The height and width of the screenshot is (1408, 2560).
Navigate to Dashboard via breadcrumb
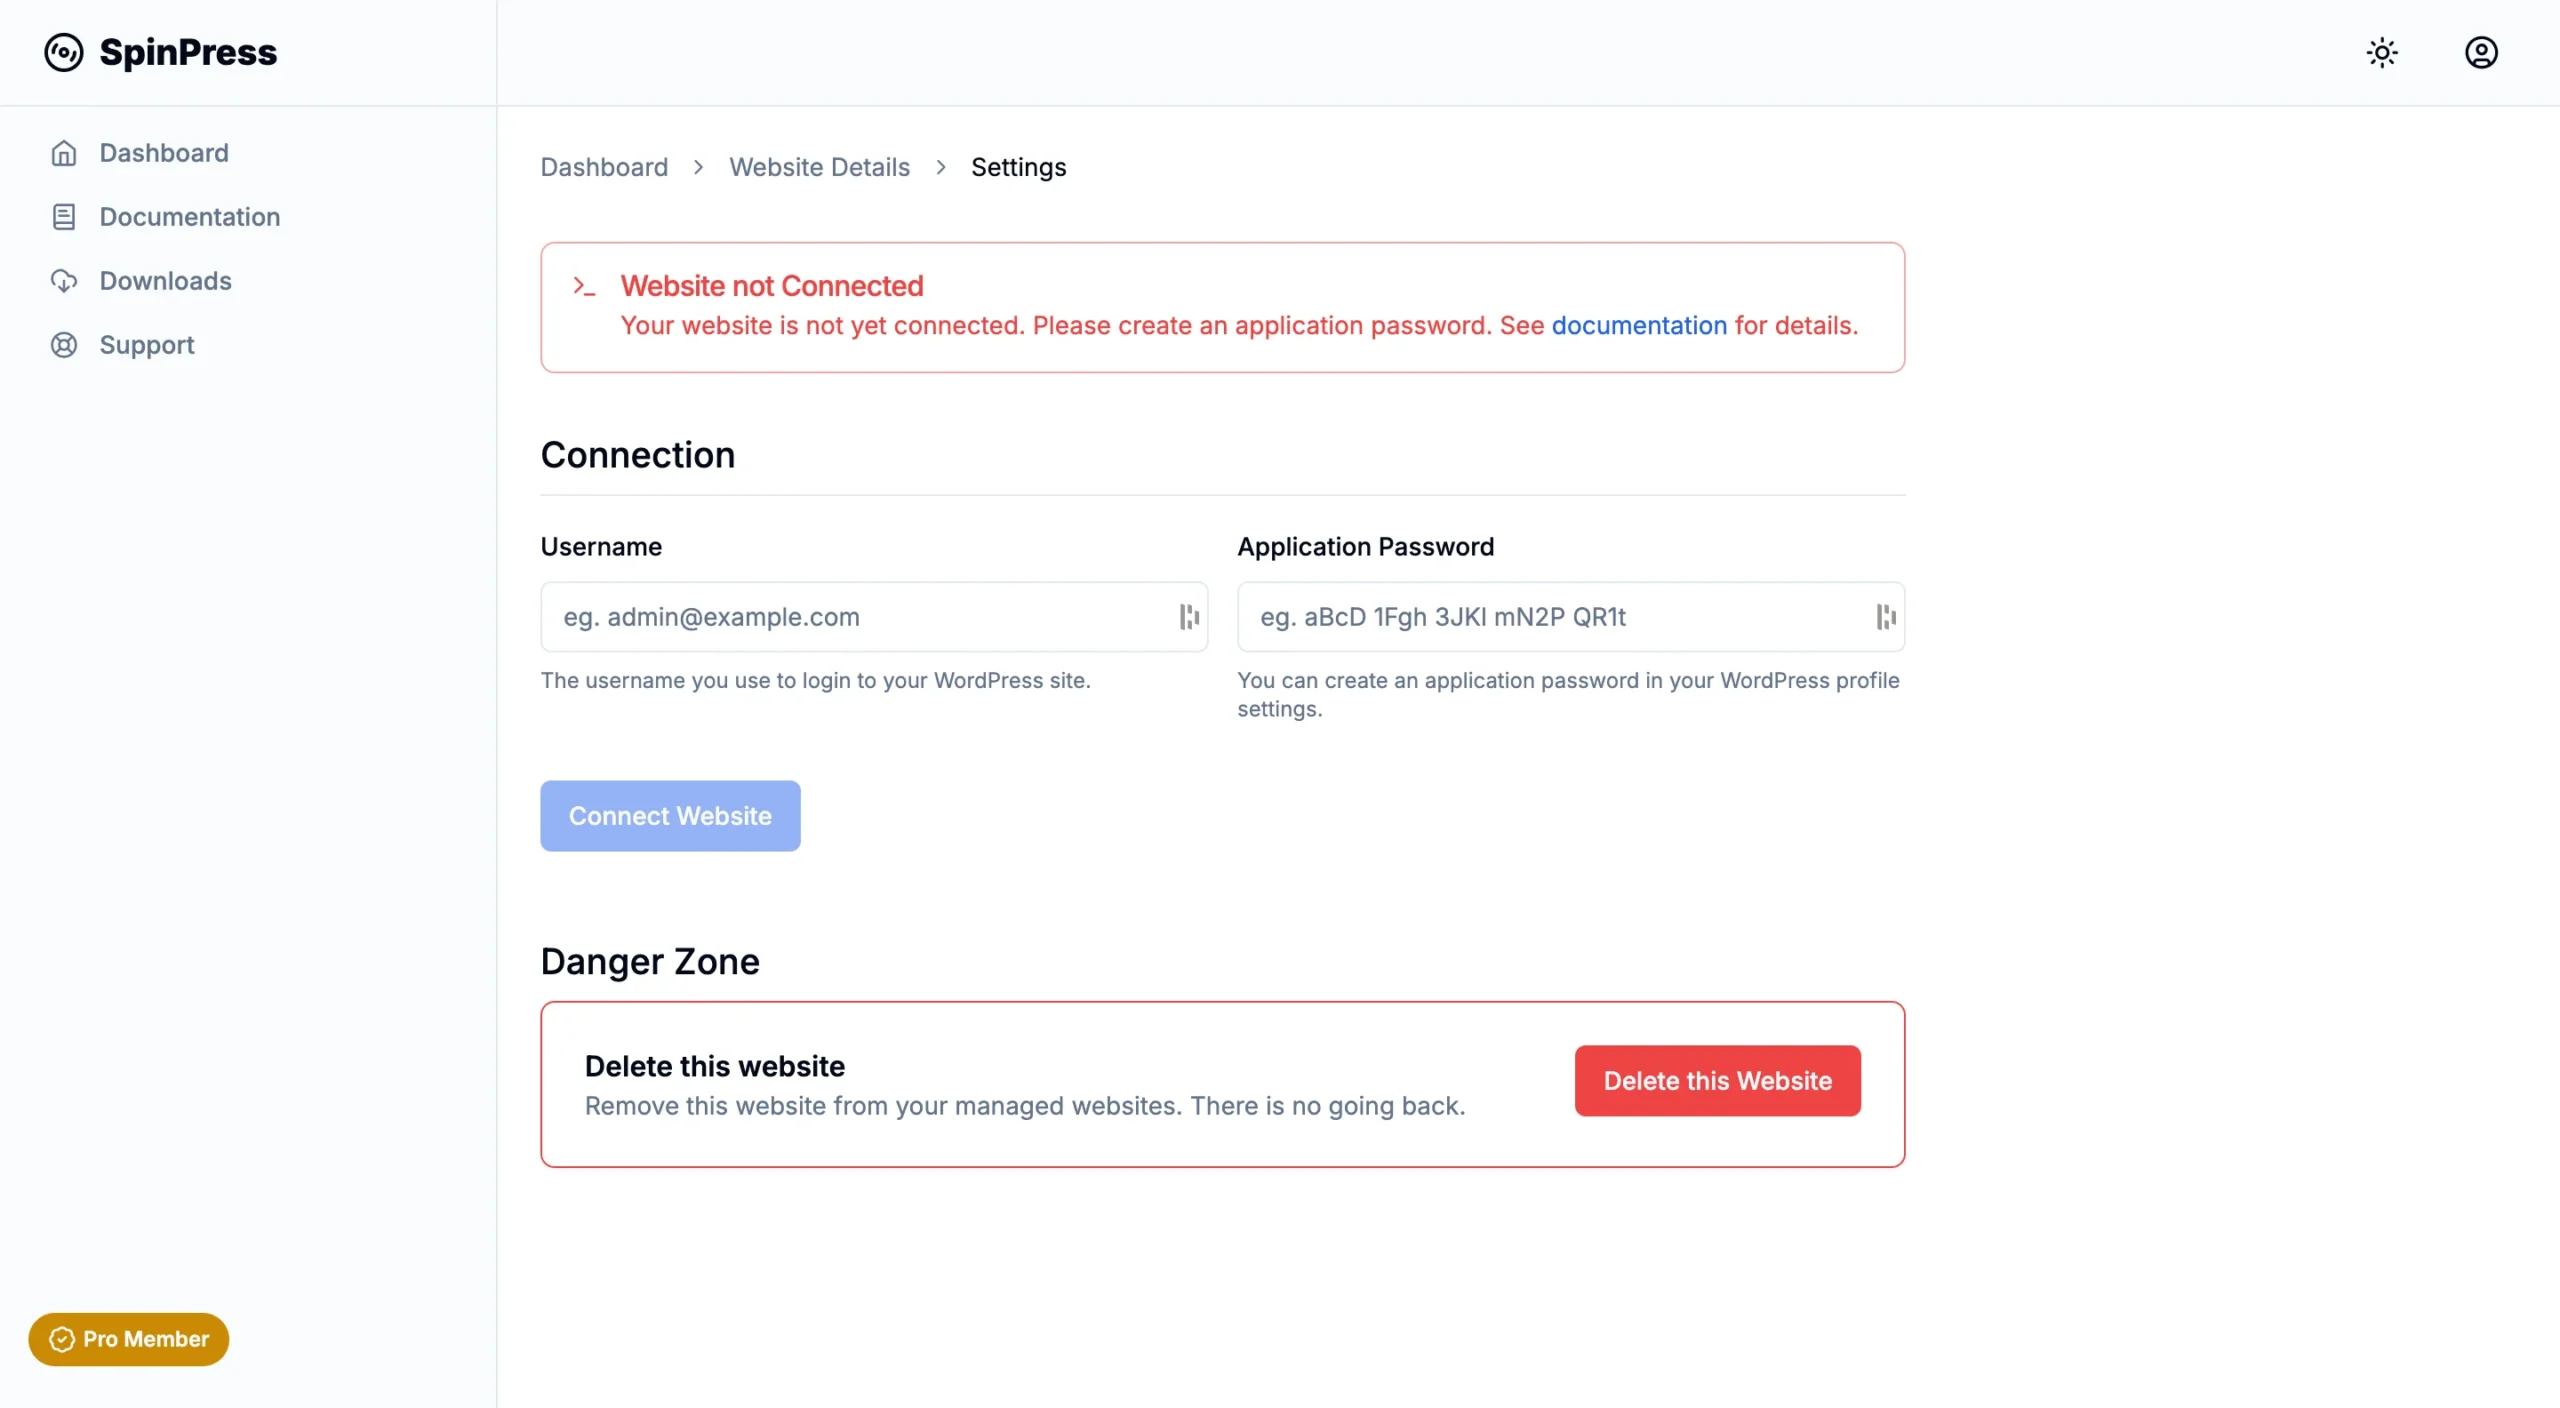(x=604, y=167)
